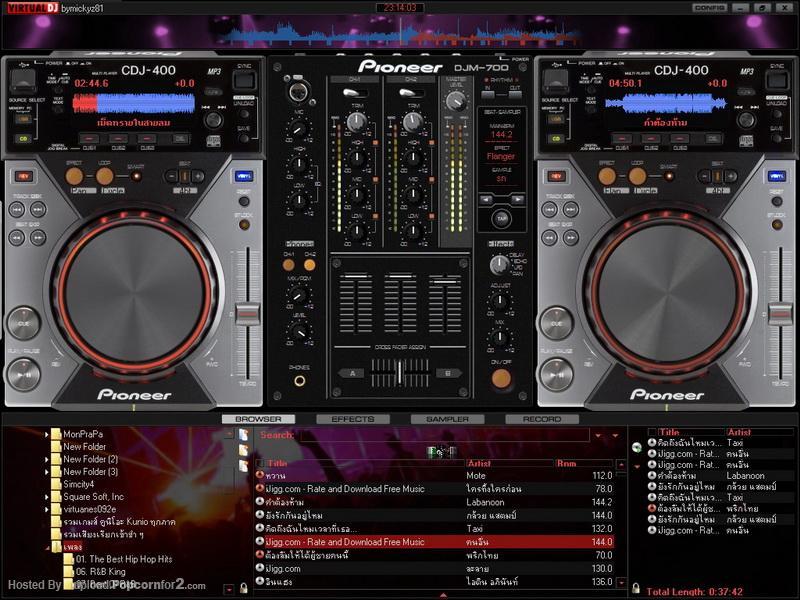Image resolution: width=800 pixels, height=600 pixels.
Task: Click beat sampler next arrow button
Action: (x=516, y=199)
